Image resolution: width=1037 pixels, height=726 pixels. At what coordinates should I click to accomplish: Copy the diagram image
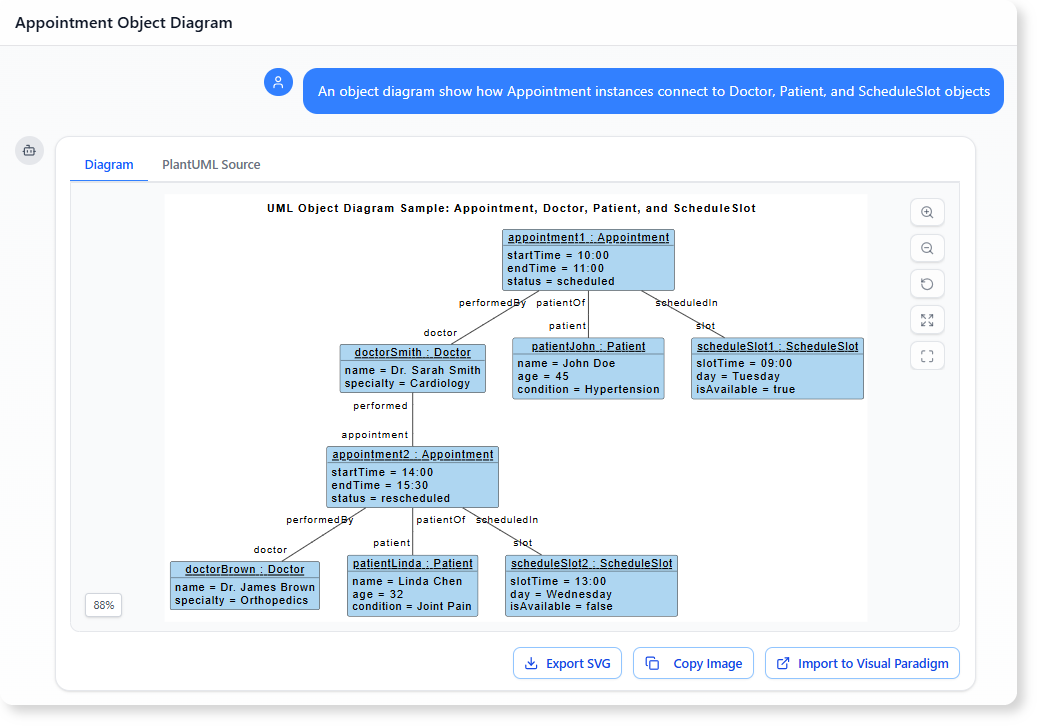[x=693, y=663]
